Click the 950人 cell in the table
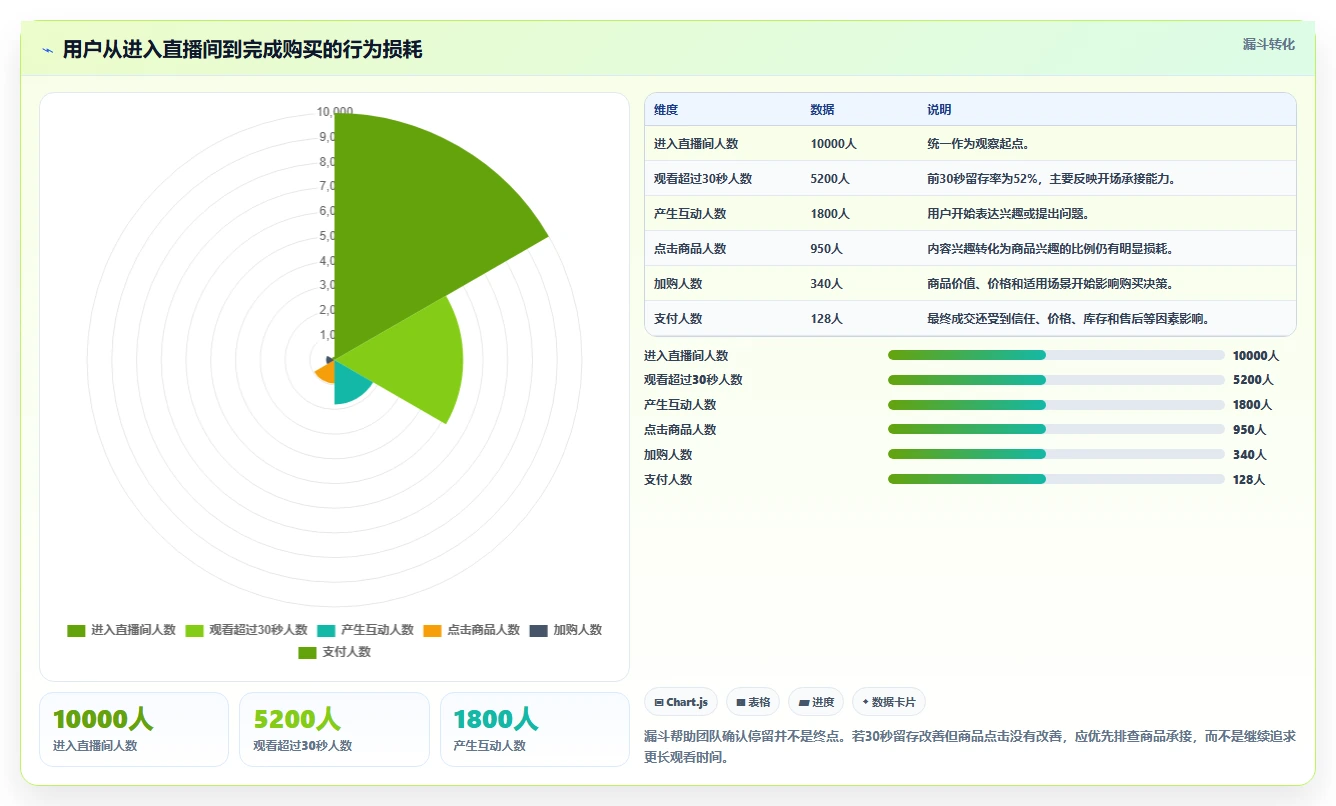The height and width of the screenshot is (806, 1336). tap(826, 249)
